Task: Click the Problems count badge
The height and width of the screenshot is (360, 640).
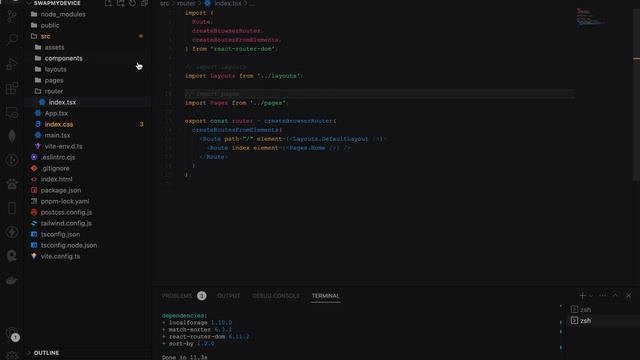Action: click(202, 296)
